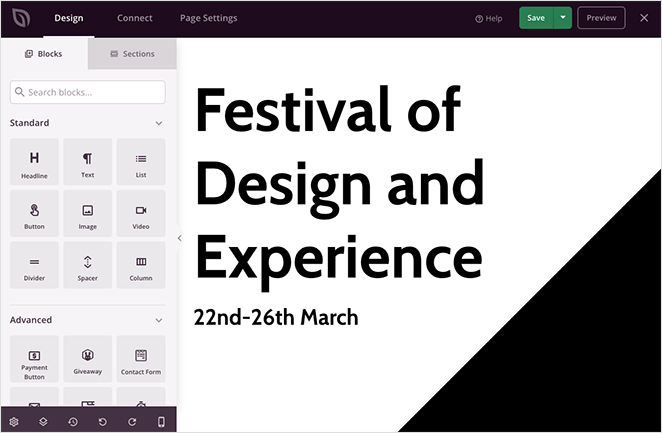Select the Video block

pos(141,213)
